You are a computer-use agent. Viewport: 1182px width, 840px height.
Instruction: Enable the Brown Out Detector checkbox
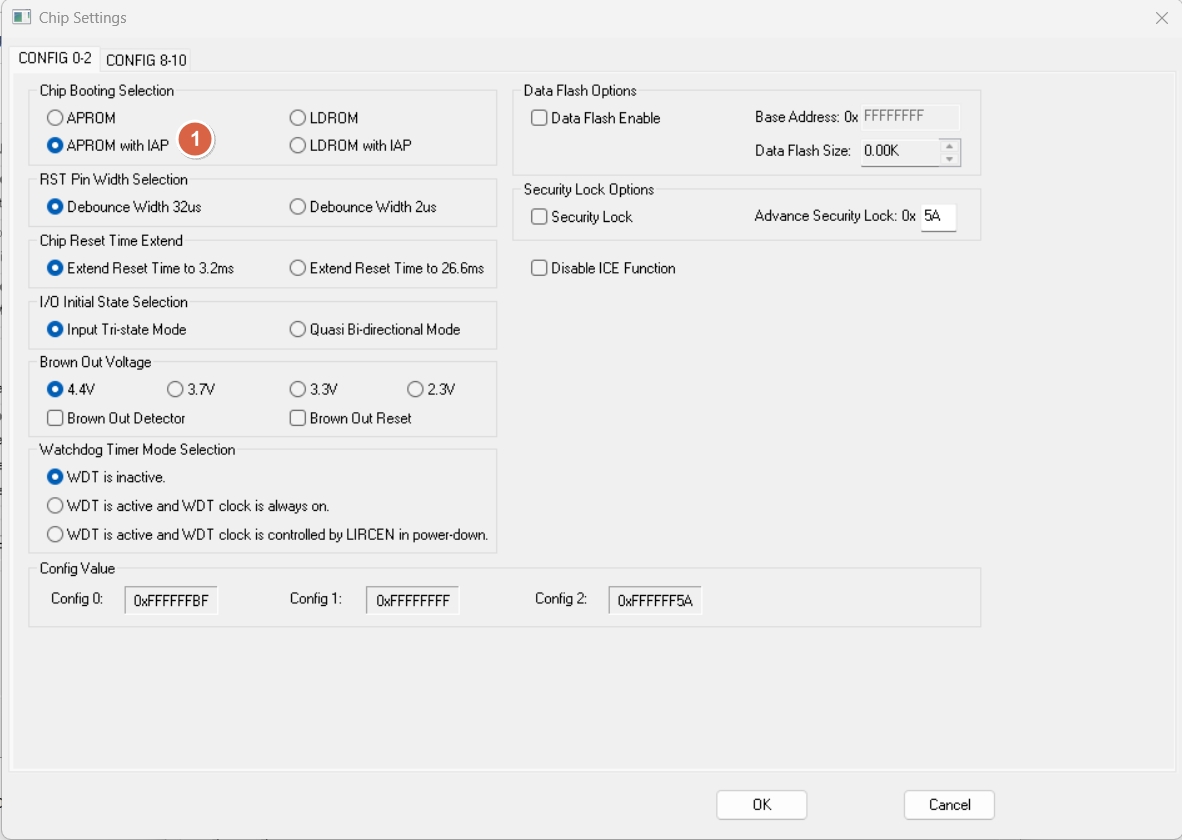pyautogui.click(x=56, y=418)
